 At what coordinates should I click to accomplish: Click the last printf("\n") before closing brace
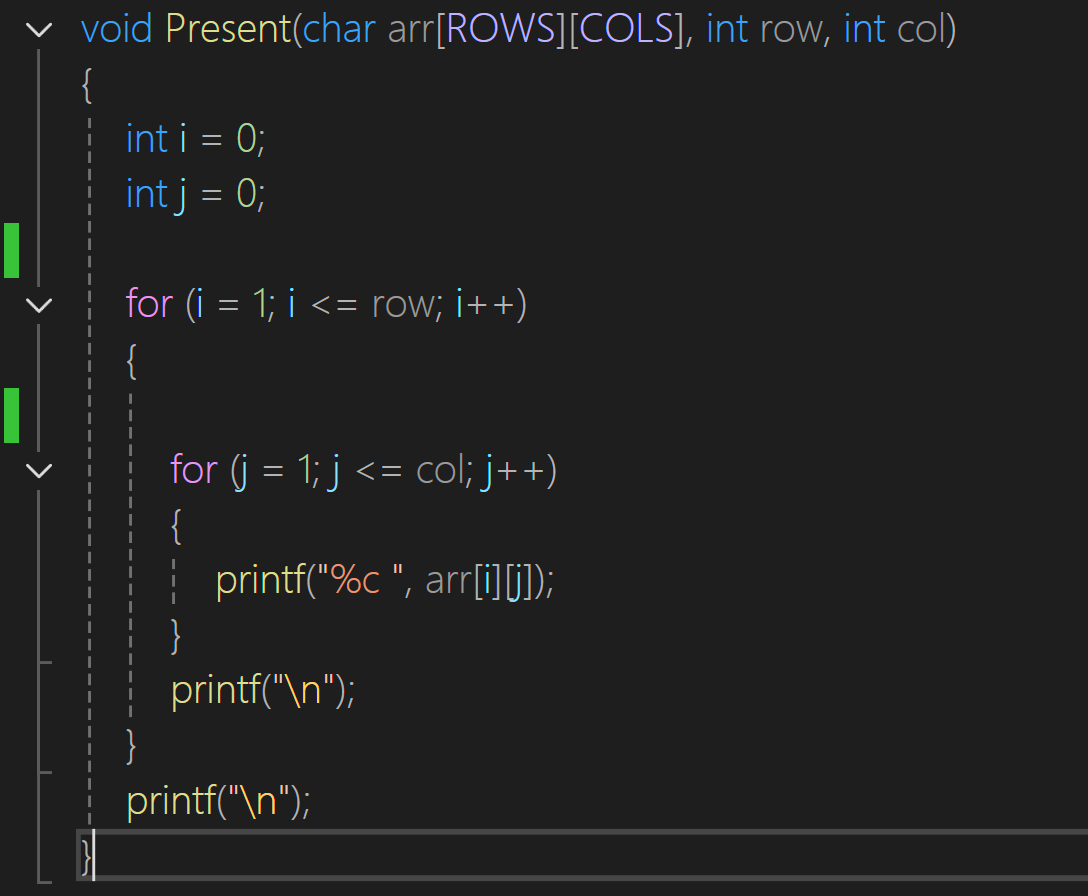click(x=219, y=801)
